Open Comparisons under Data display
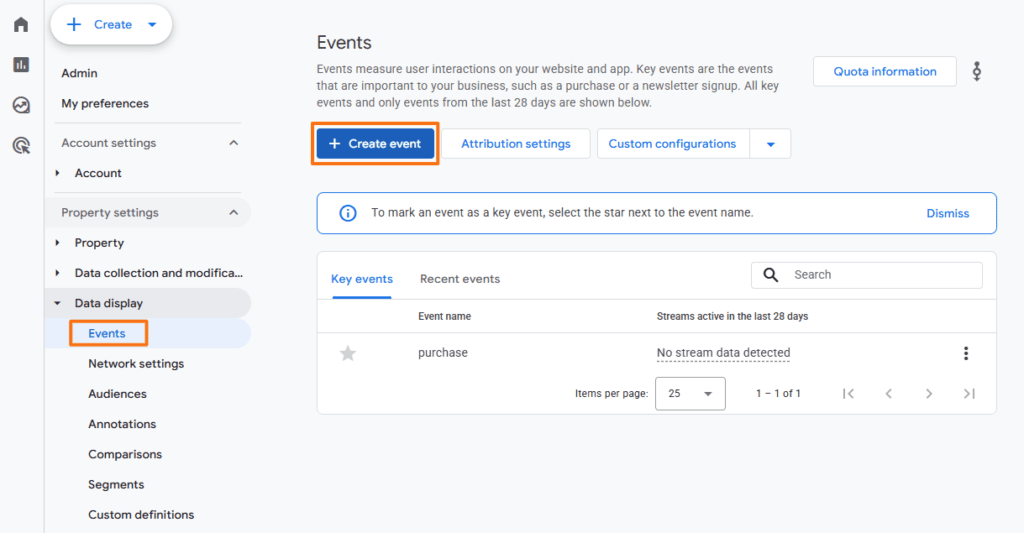 click(125, 454)
